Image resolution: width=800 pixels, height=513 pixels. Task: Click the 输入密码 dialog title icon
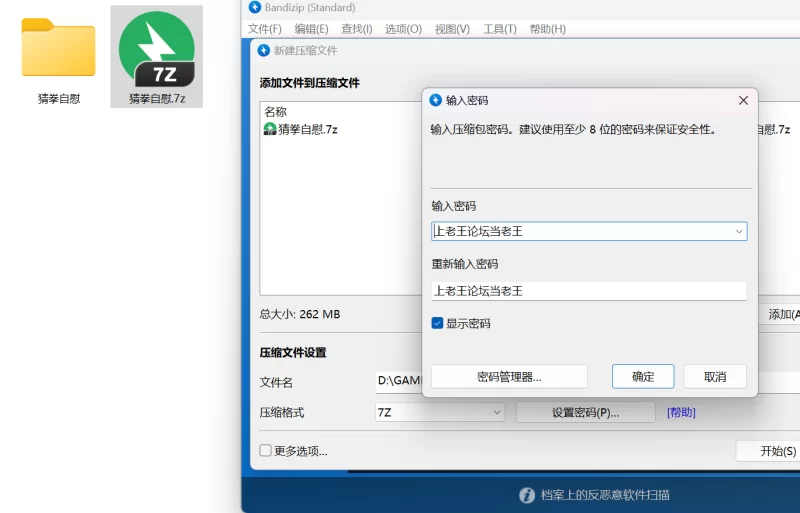436,100
